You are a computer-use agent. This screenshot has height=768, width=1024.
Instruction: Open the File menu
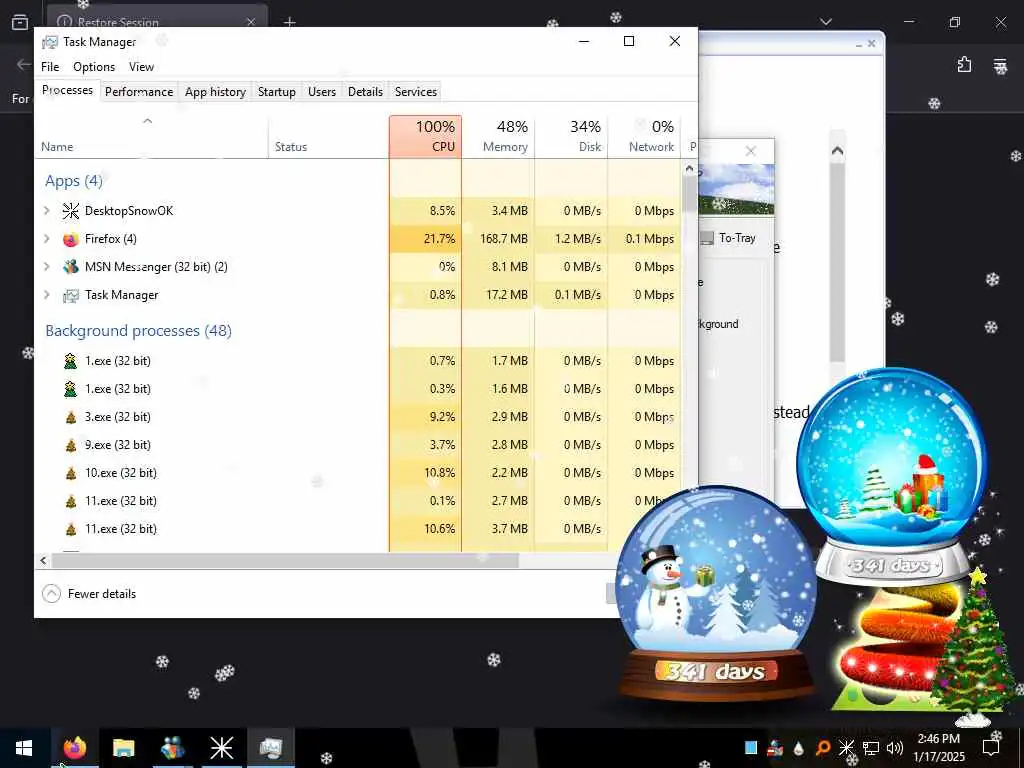pos(50,67)
